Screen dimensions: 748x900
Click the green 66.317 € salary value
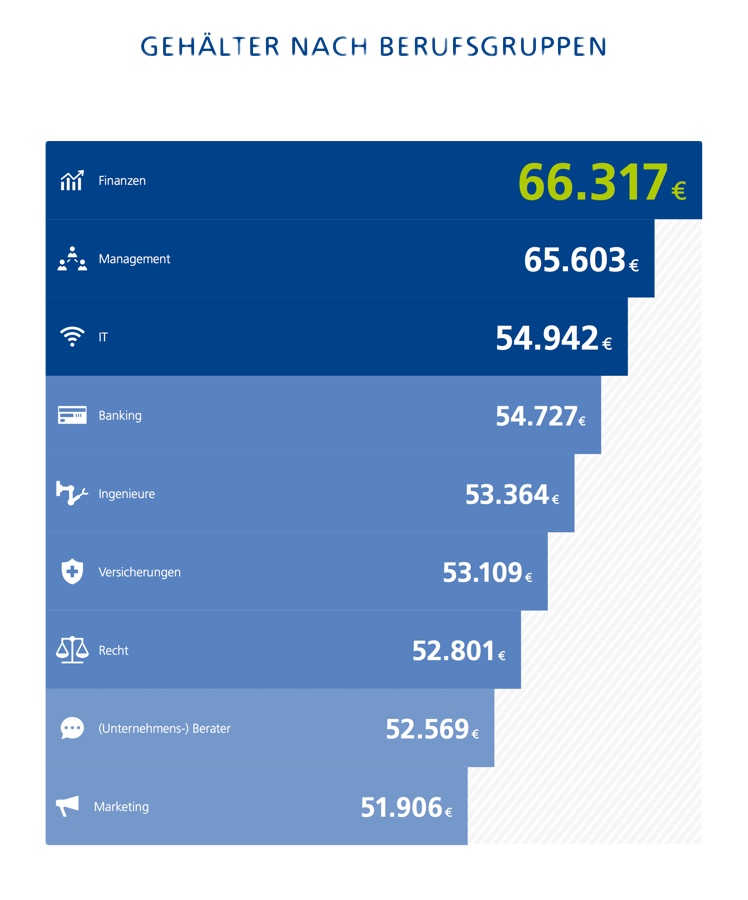pyautogui.click(x=600, y=183)
